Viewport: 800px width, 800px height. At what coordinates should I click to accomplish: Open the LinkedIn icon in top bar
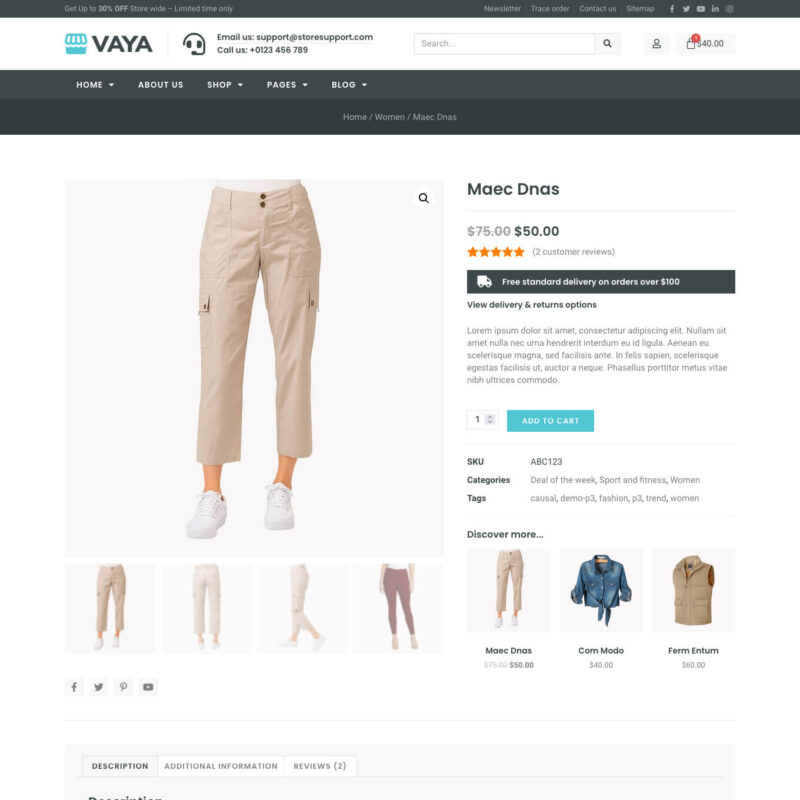coord(715,9)
